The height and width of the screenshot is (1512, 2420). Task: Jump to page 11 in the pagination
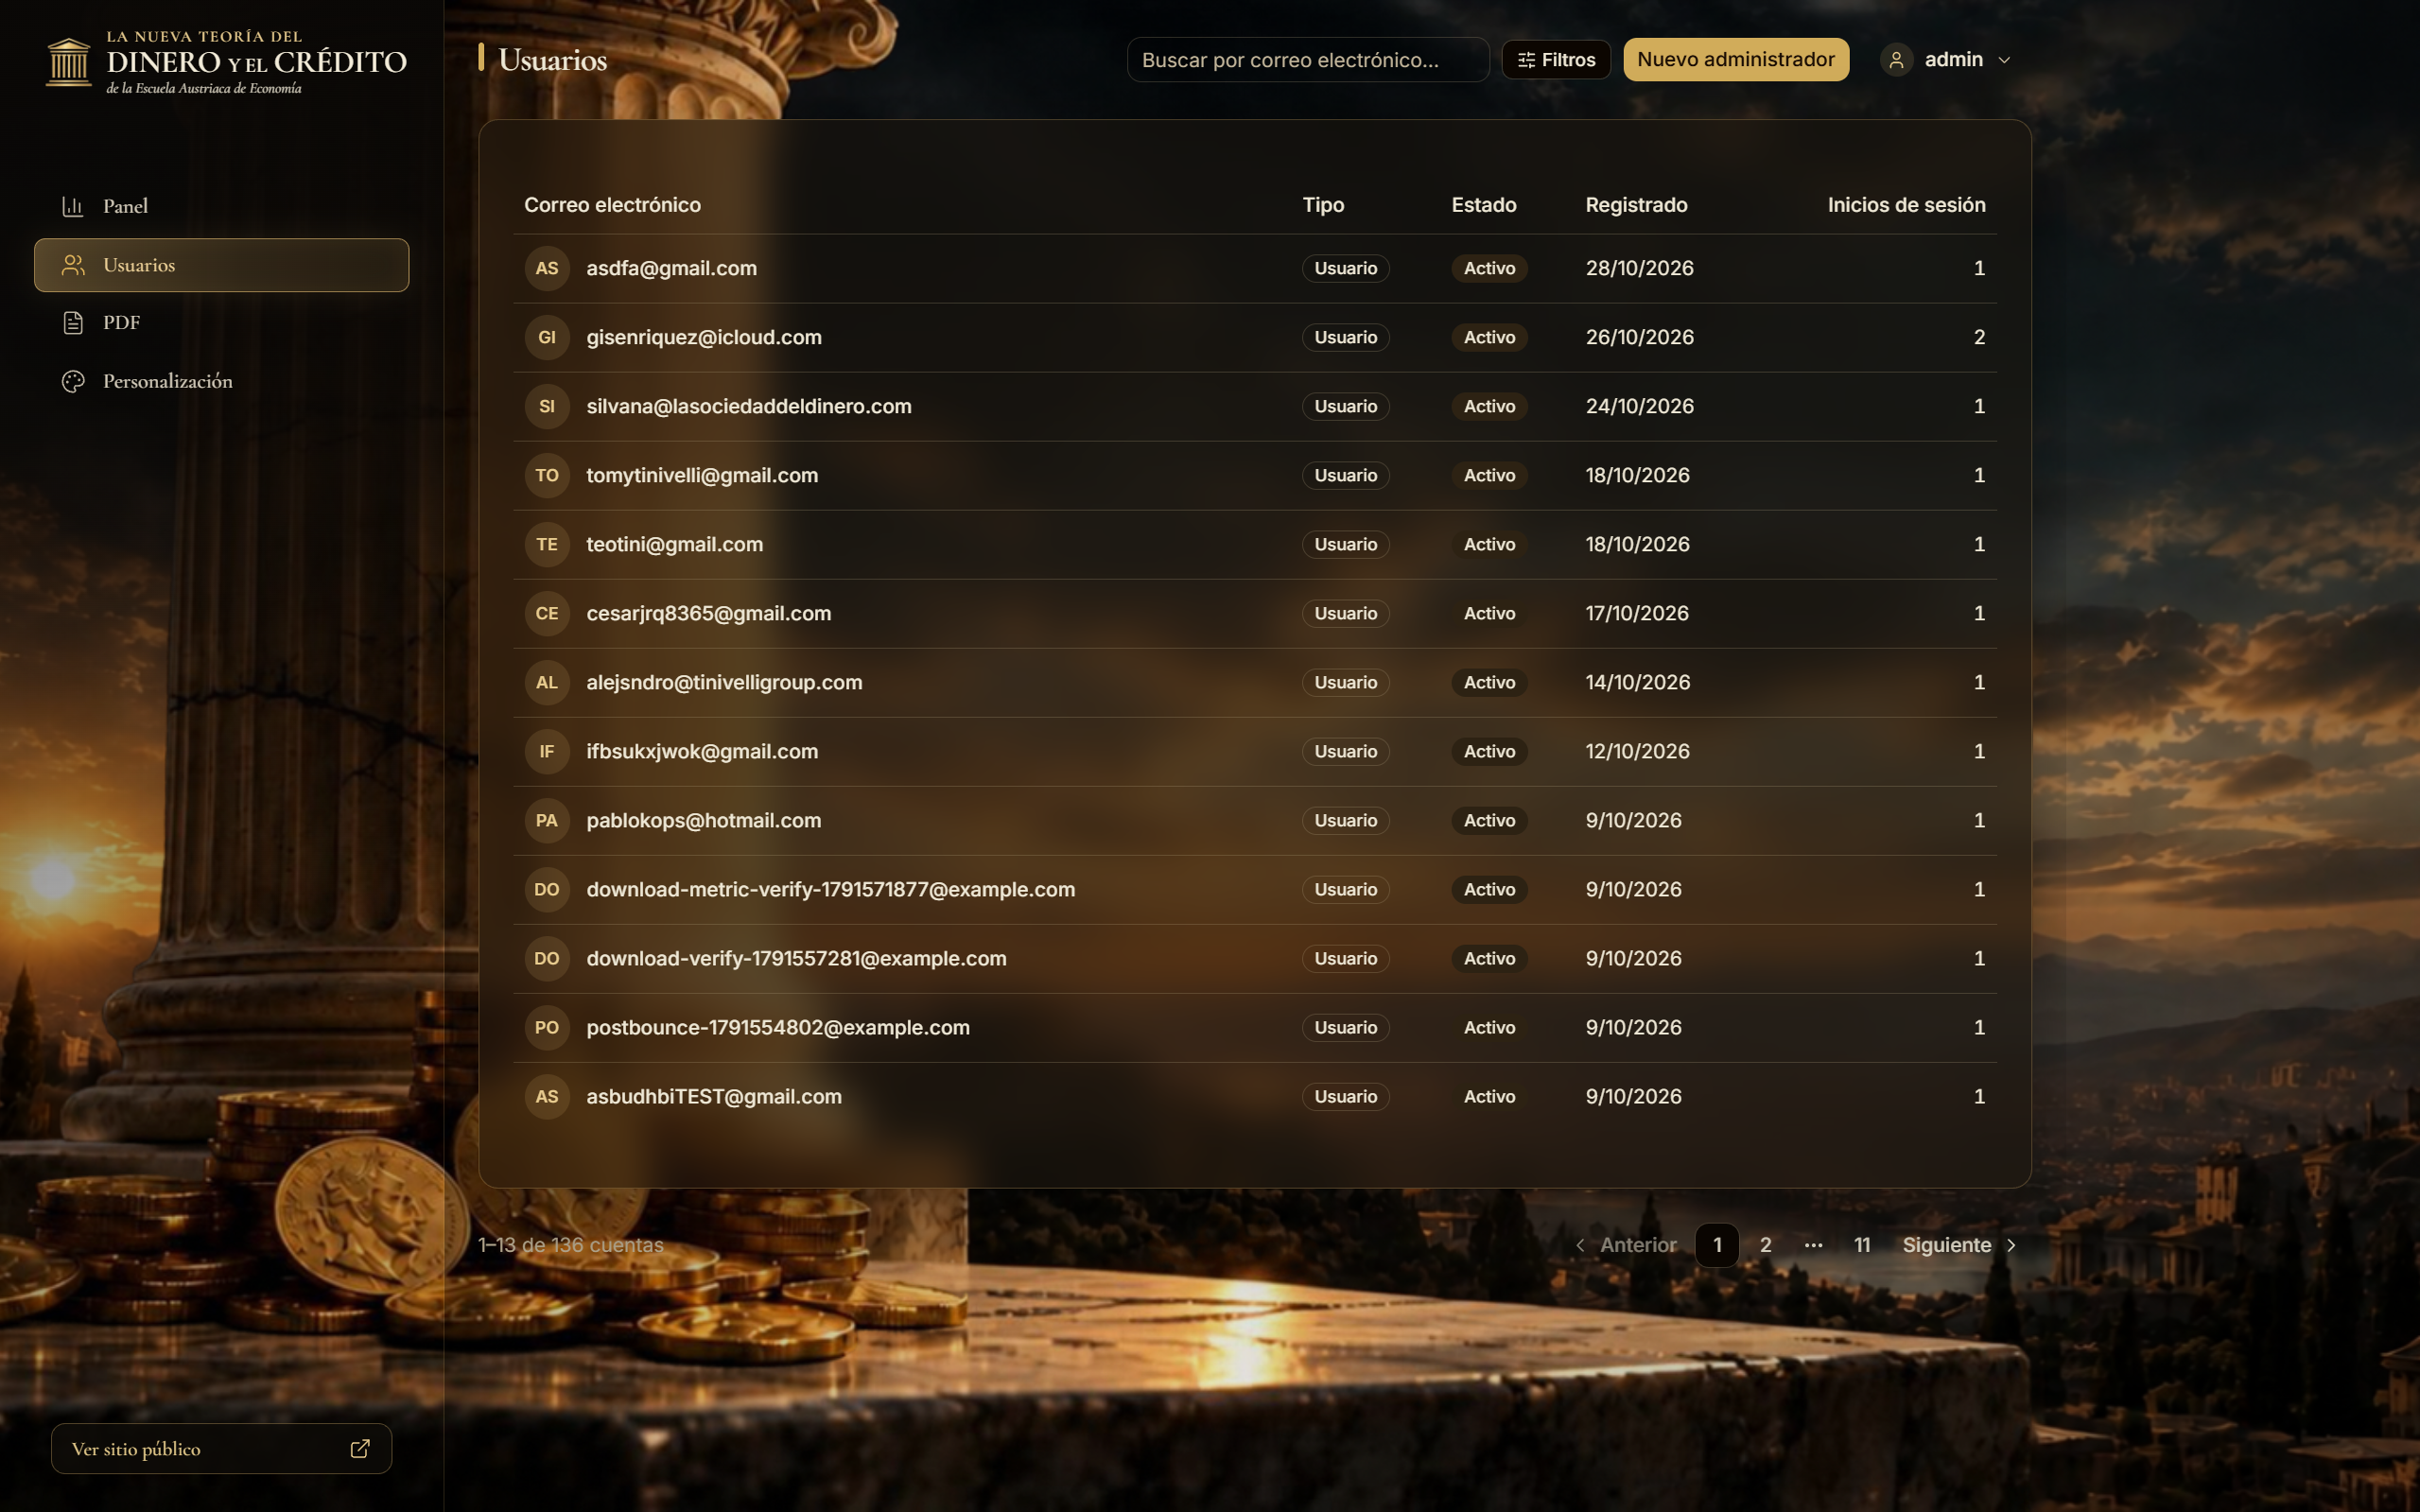pos(1862,1245)
